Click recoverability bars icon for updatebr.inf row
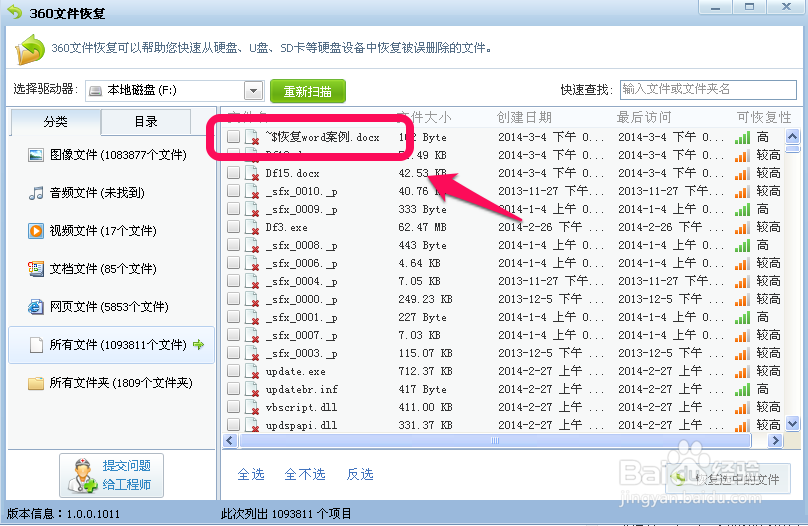The height and width of the screenshot is (526, 808). 742,390
